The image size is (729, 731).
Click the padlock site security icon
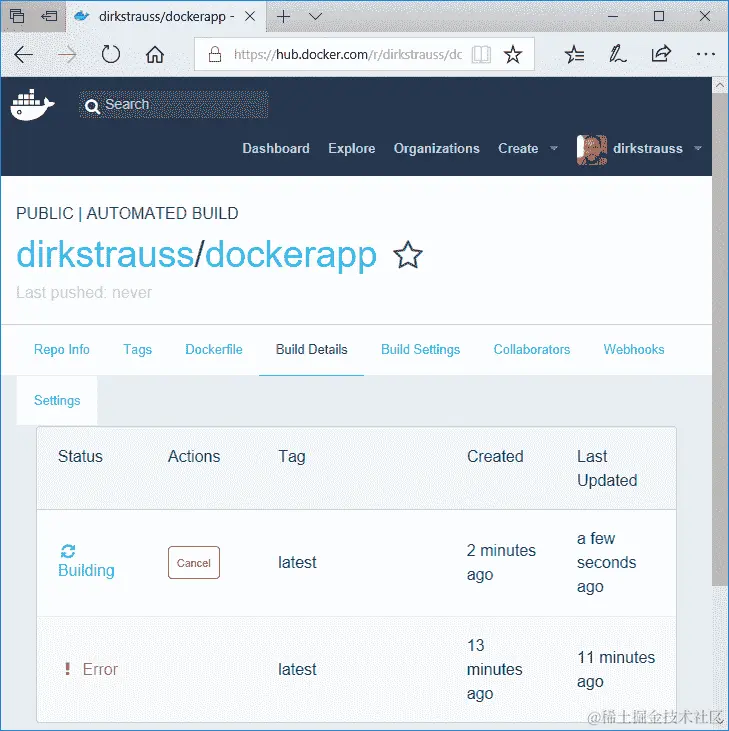click(214, 55)
